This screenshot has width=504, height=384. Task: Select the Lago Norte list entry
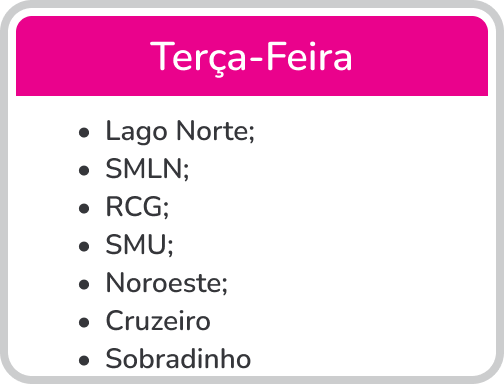coord(180,131)
